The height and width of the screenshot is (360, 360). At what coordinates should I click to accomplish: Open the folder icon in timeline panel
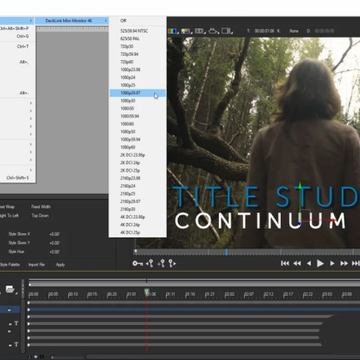(x=10, y=289)
